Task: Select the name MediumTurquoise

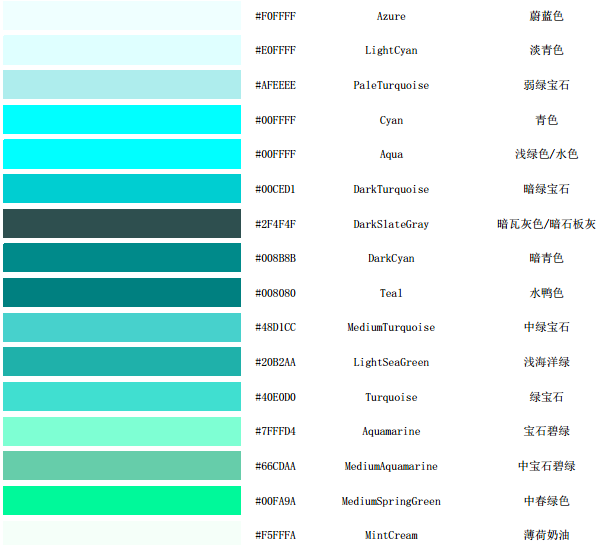Action: (x=391, y=328)
